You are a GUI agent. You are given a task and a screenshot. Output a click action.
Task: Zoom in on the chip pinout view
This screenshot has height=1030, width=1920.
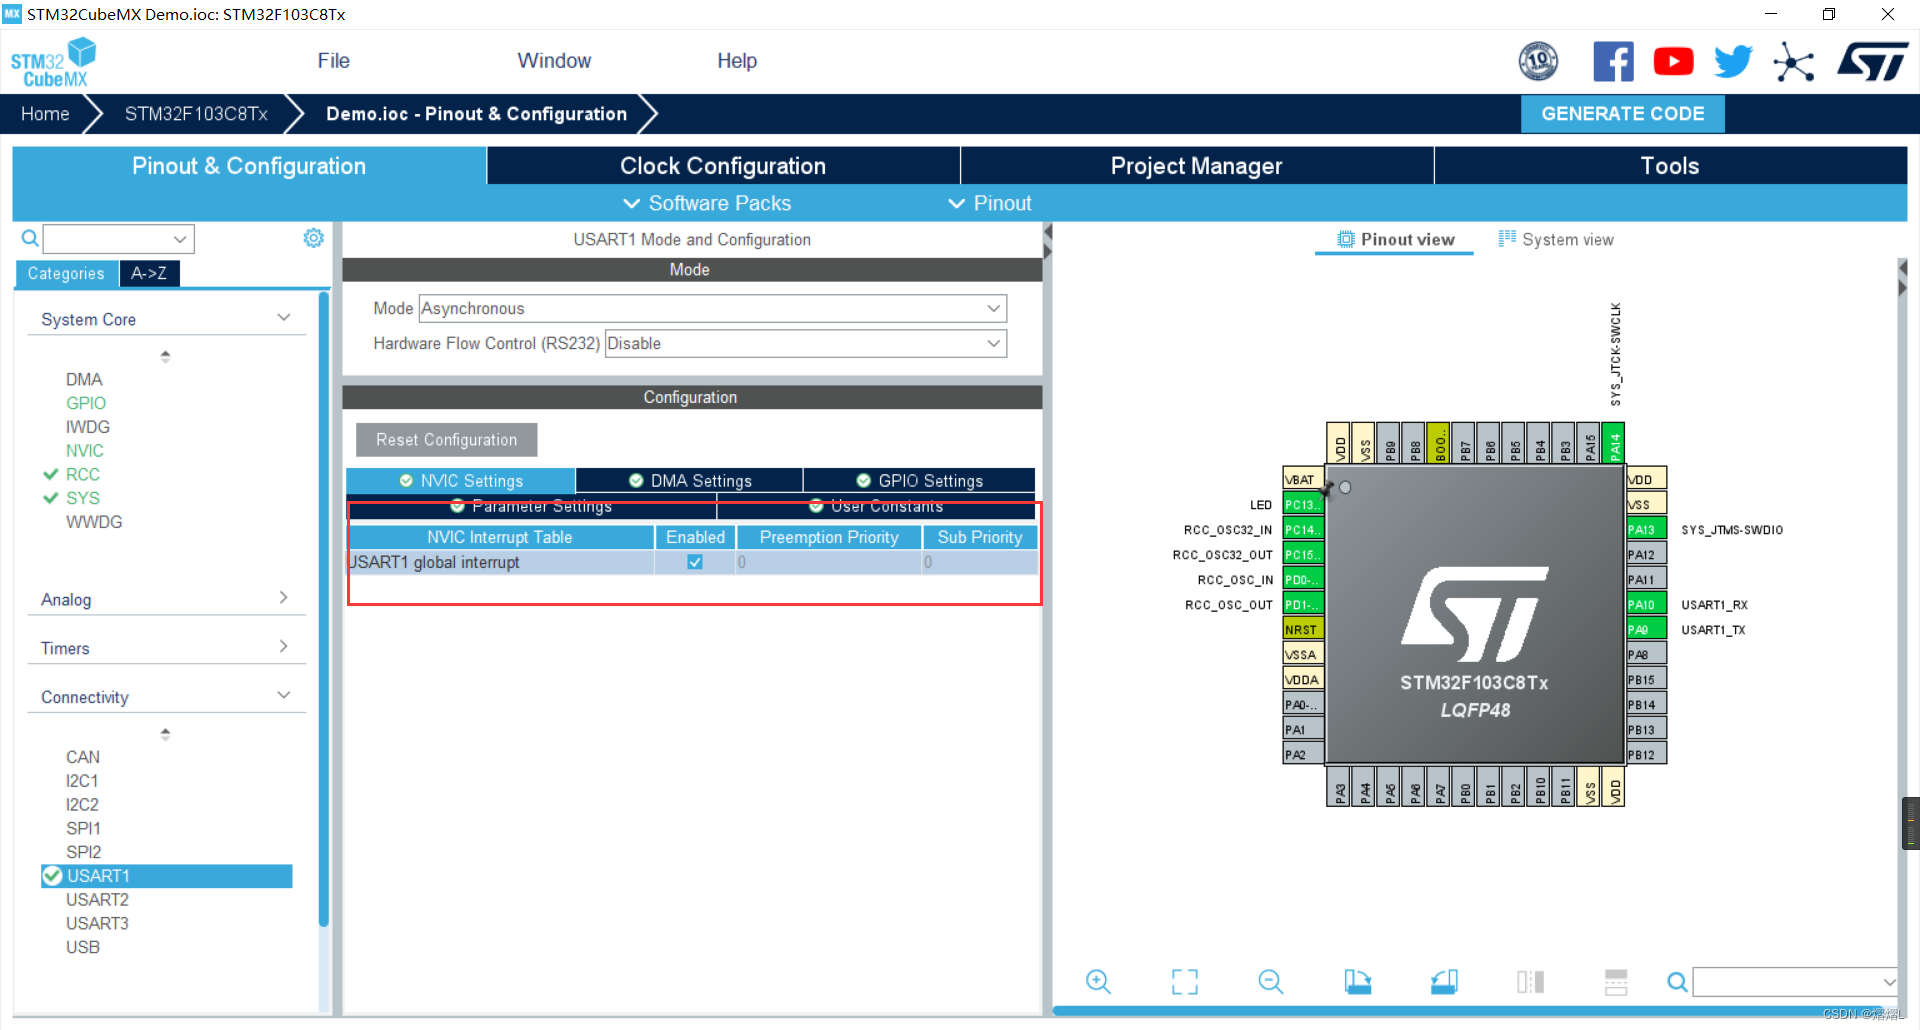click(1098, 982)
